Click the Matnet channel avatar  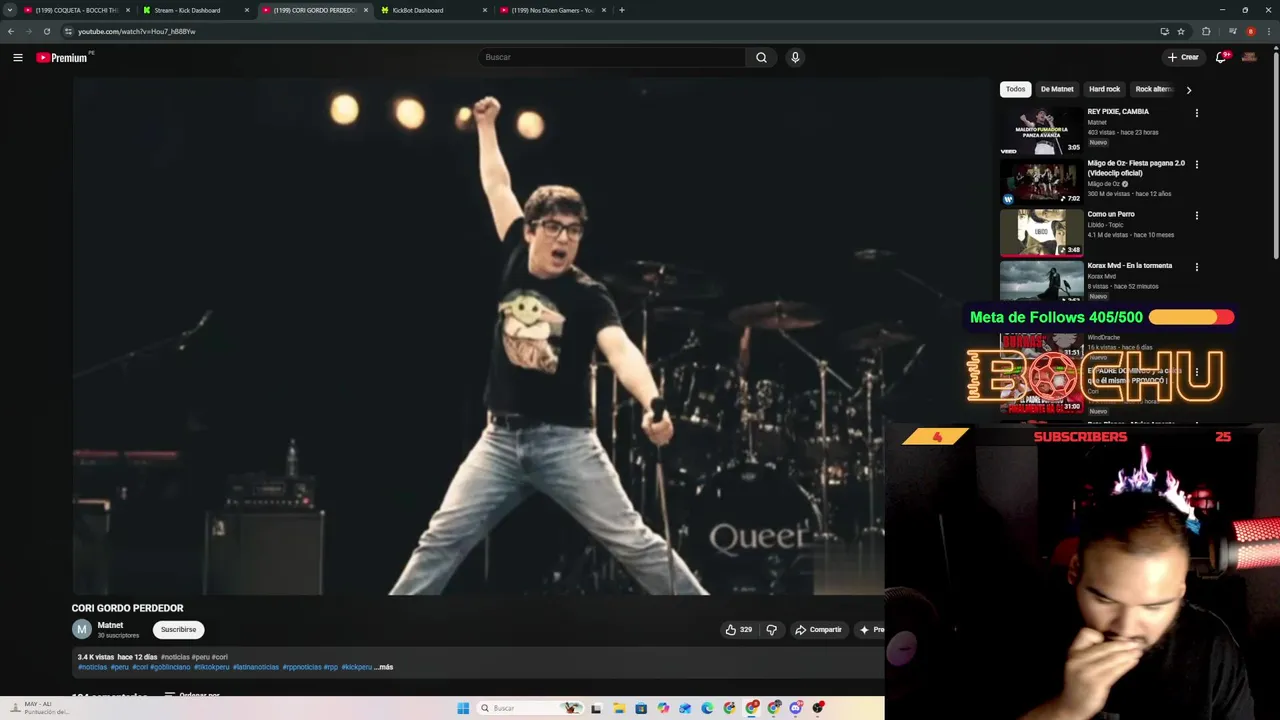pyautogui.click(x=82, y=629)
